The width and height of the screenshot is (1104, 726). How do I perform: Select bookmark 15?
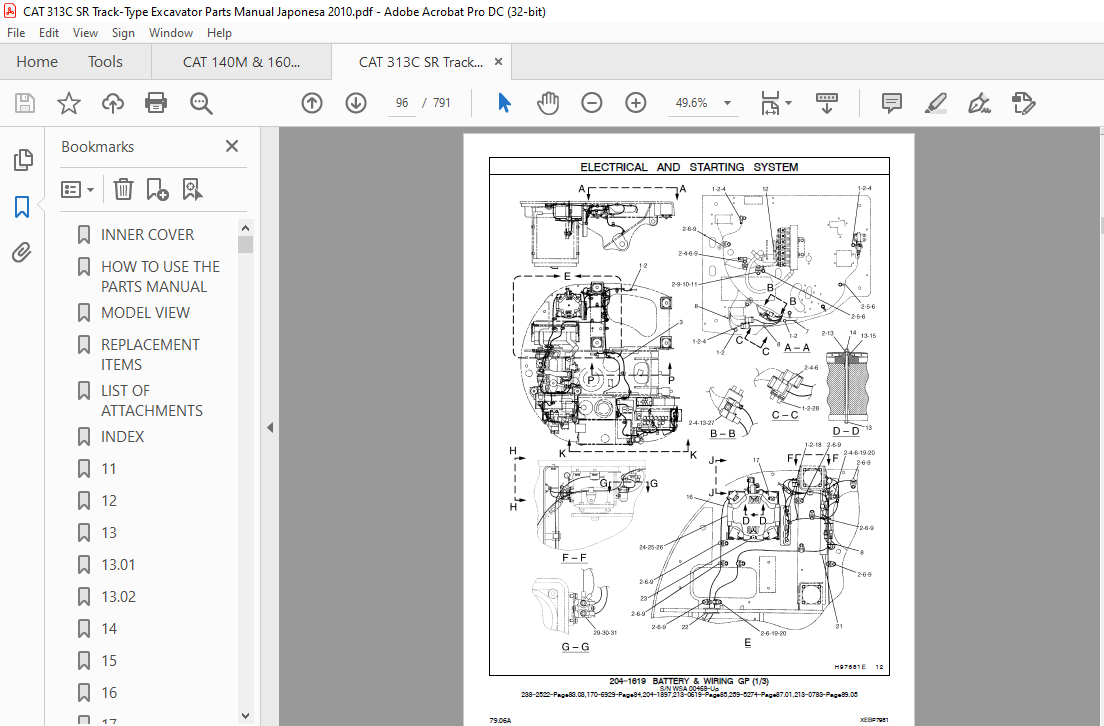(108, 661)
